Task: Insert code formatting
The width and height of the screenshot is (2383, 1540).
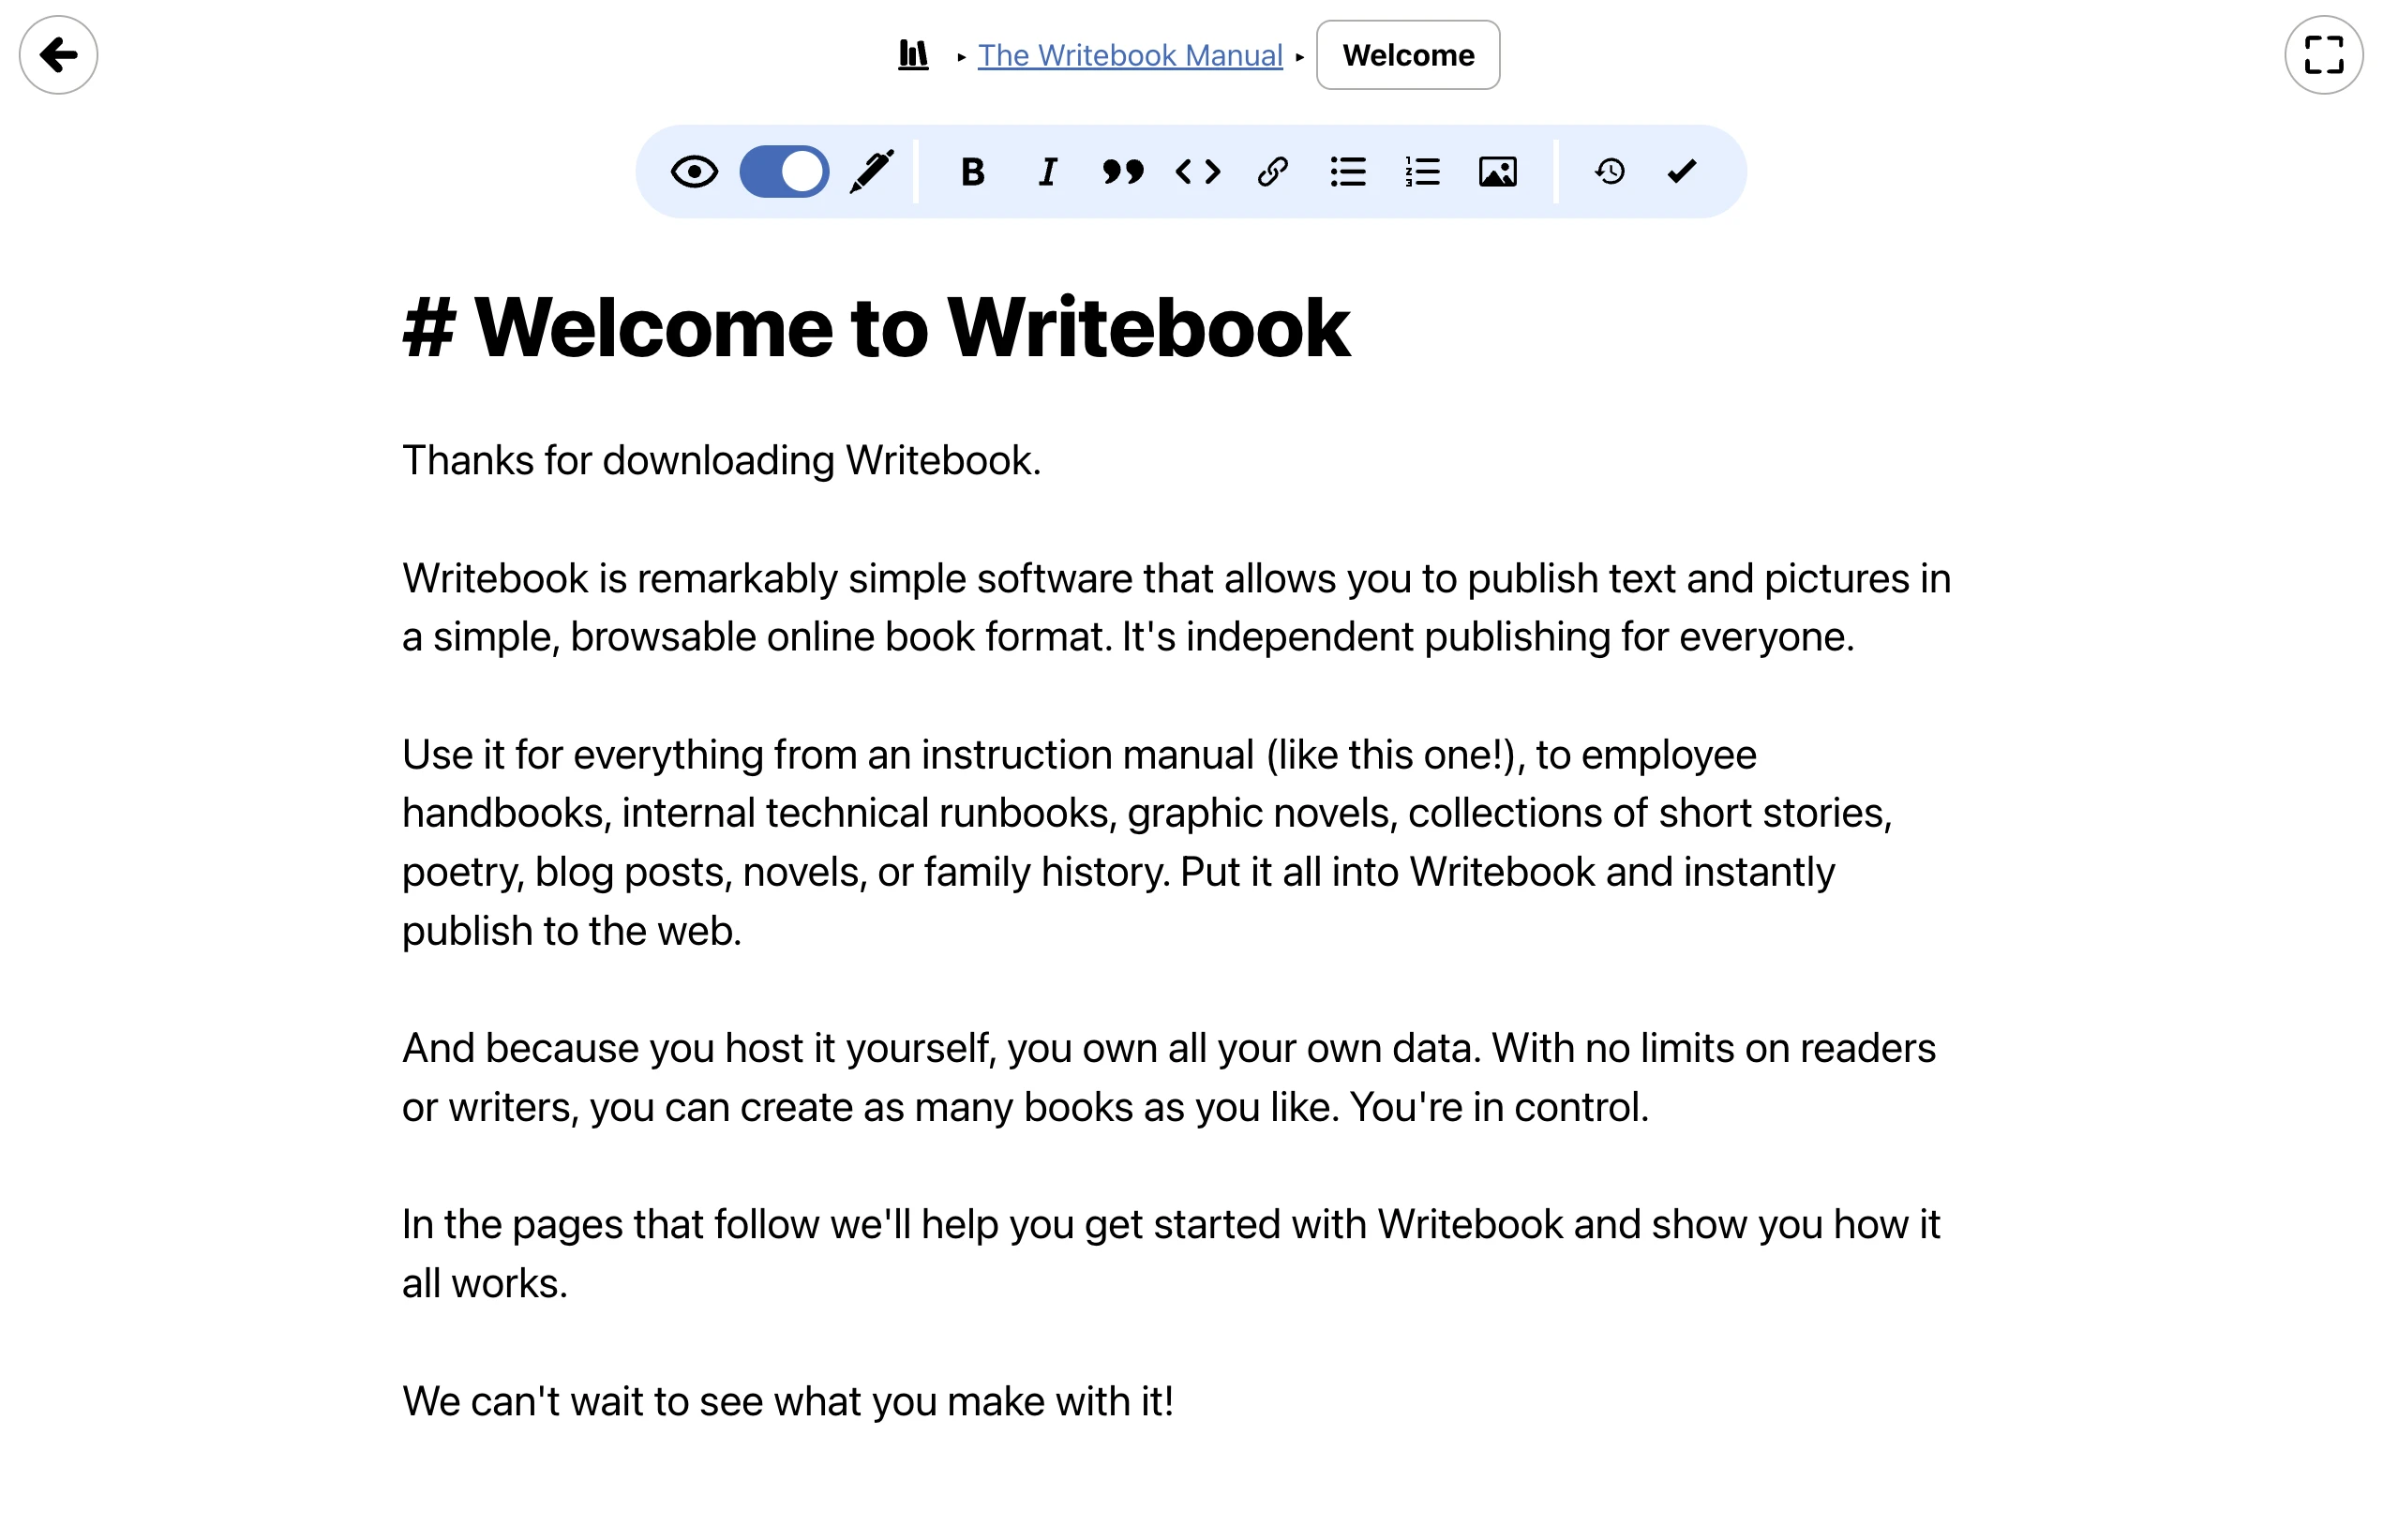Action: [x=1197, y=172]
